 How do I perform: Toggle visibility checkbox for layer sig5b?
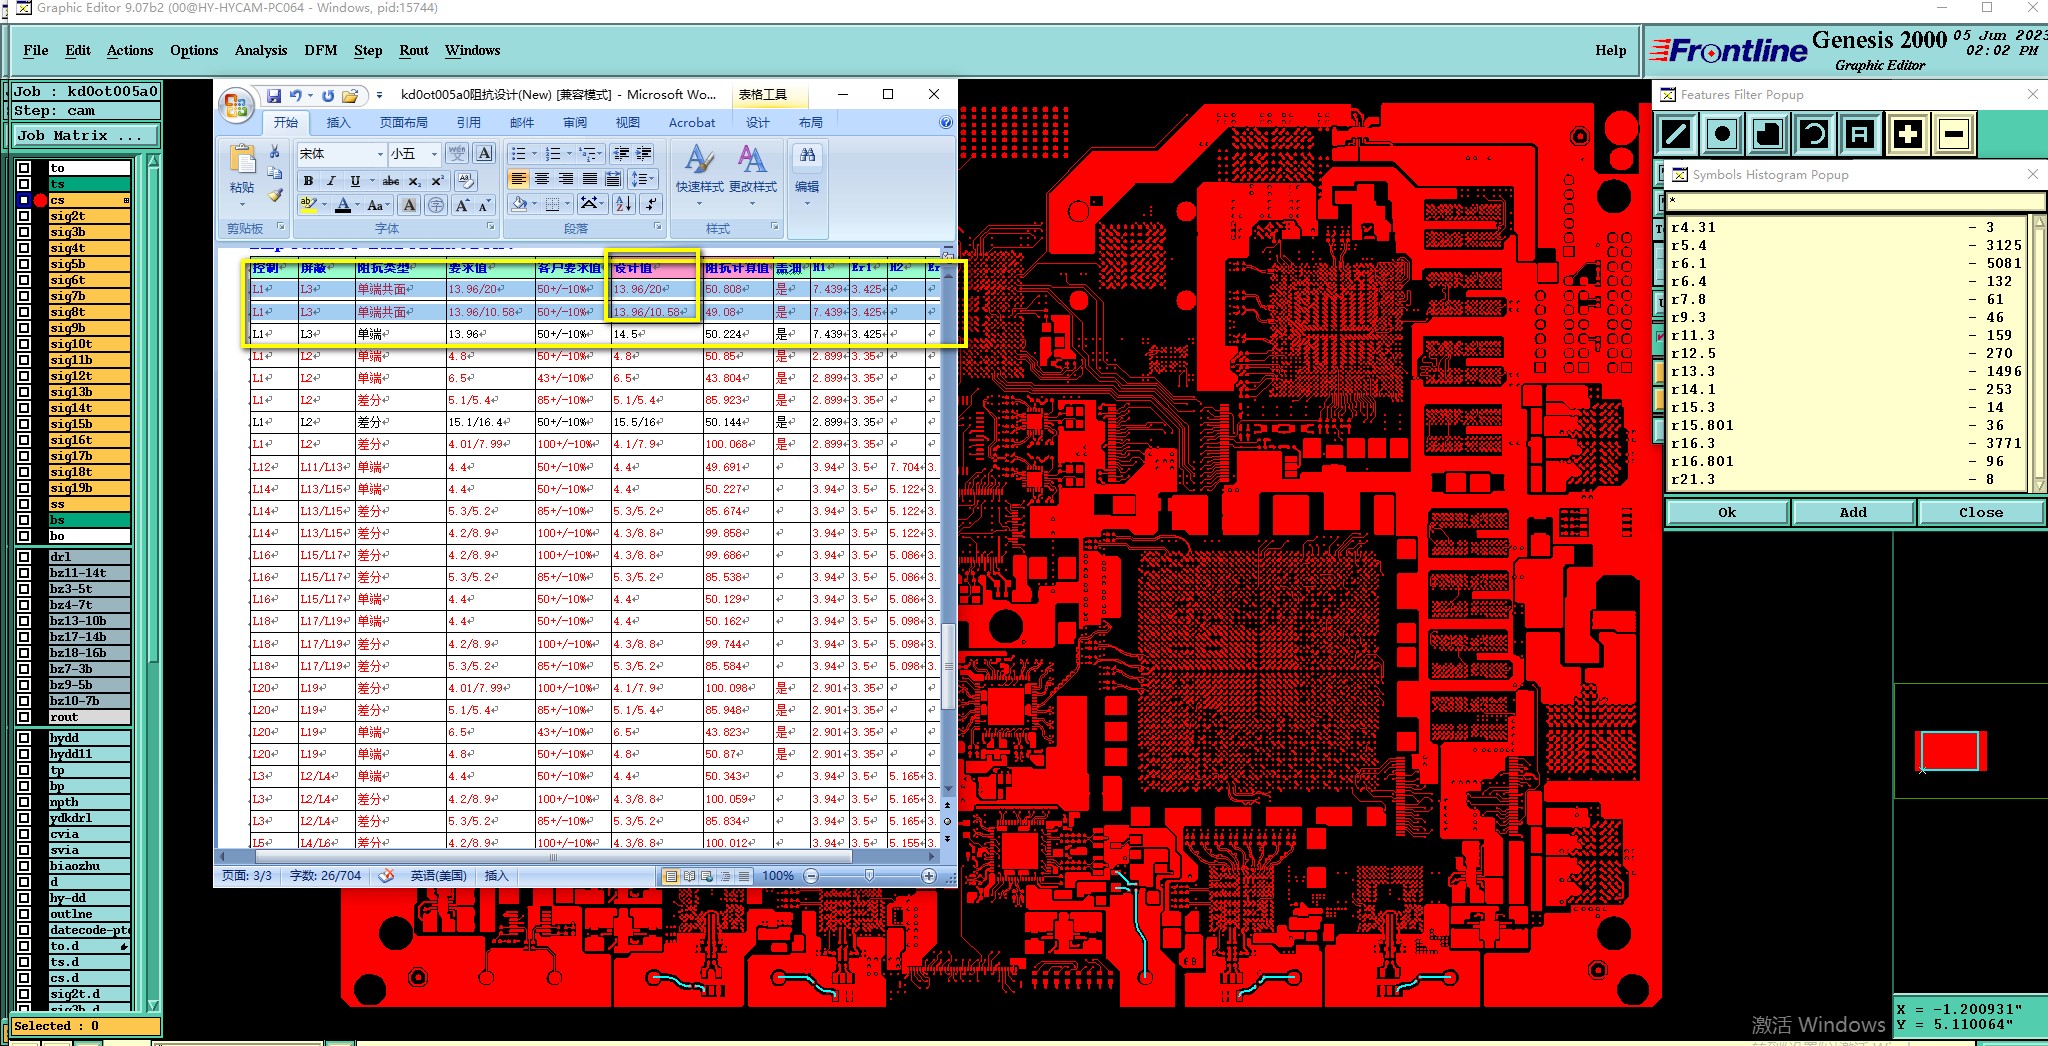(x=24, y=264)
